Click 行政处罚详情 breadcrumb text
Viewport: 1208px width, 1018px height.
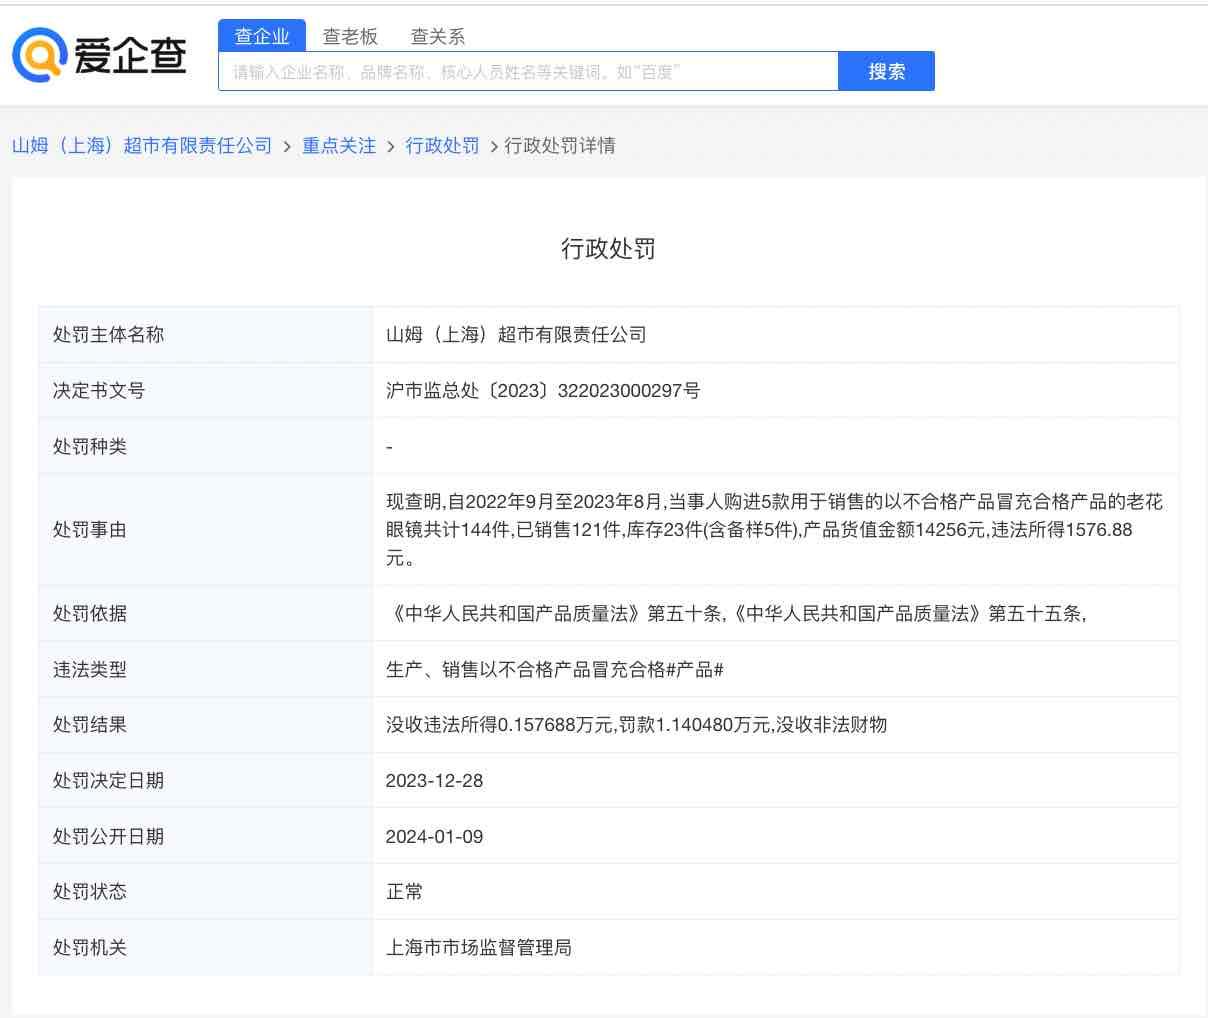(x=560, y=146)
